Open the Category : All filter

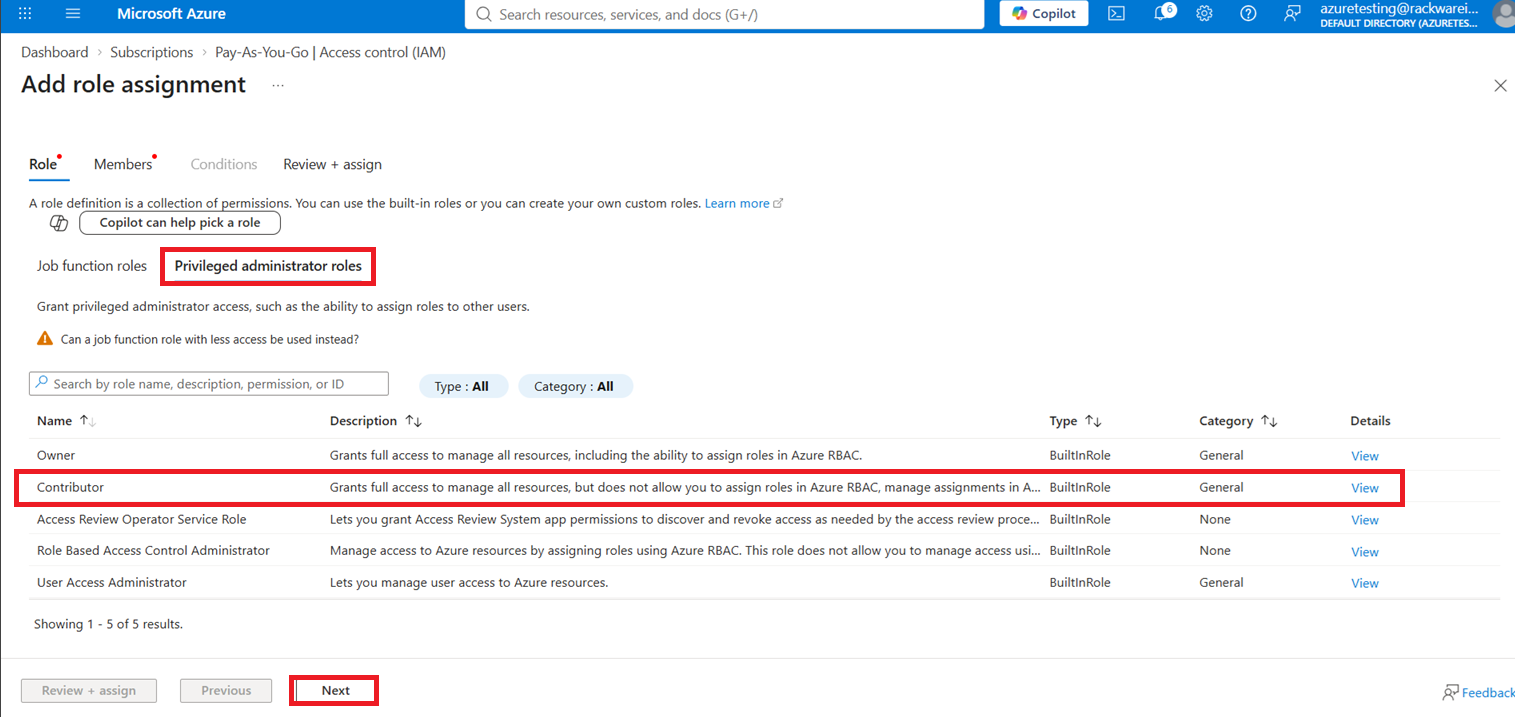[x=575, y=386]
